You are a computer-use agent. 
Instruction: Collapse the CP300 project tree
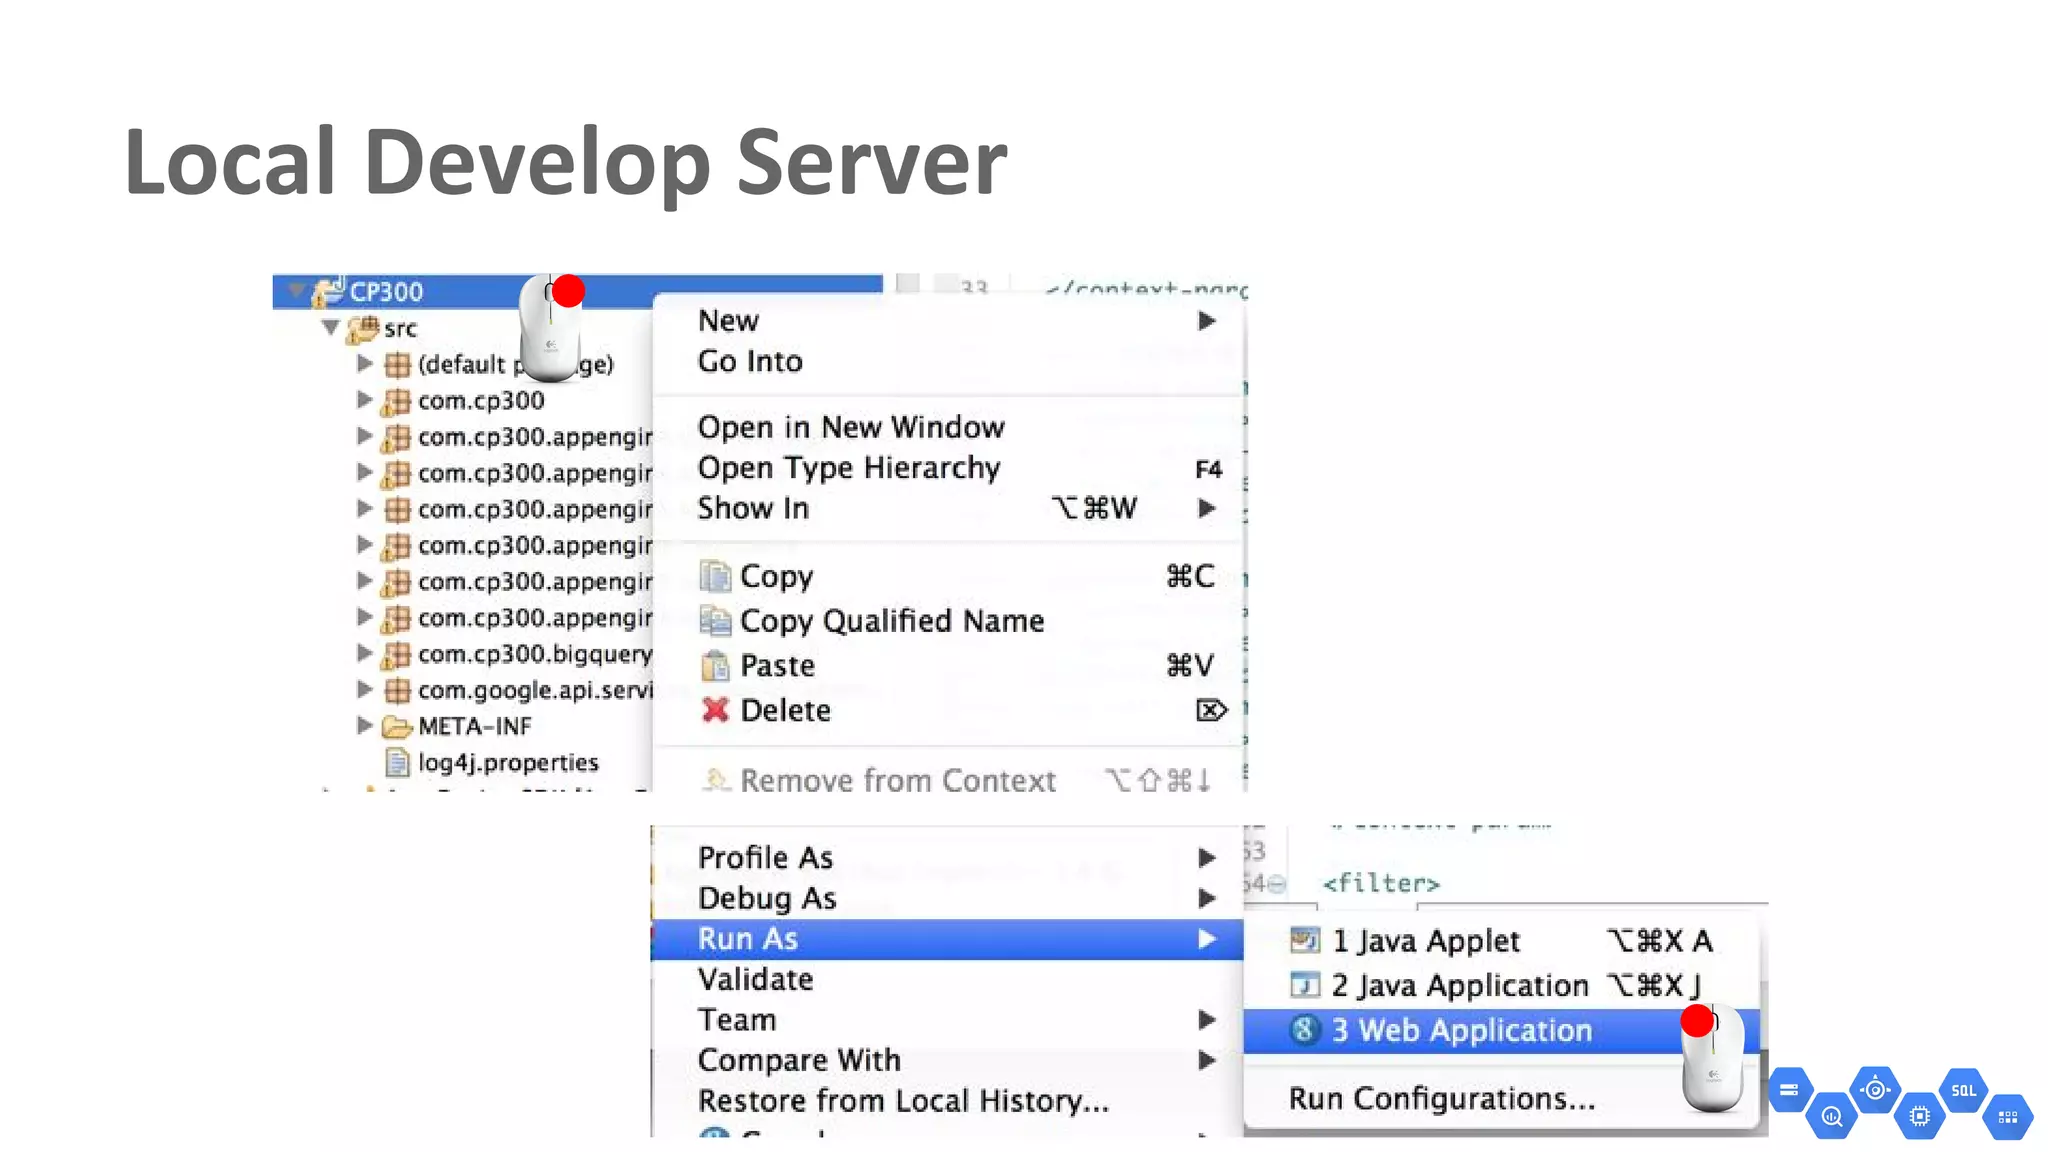pos(296,291)
